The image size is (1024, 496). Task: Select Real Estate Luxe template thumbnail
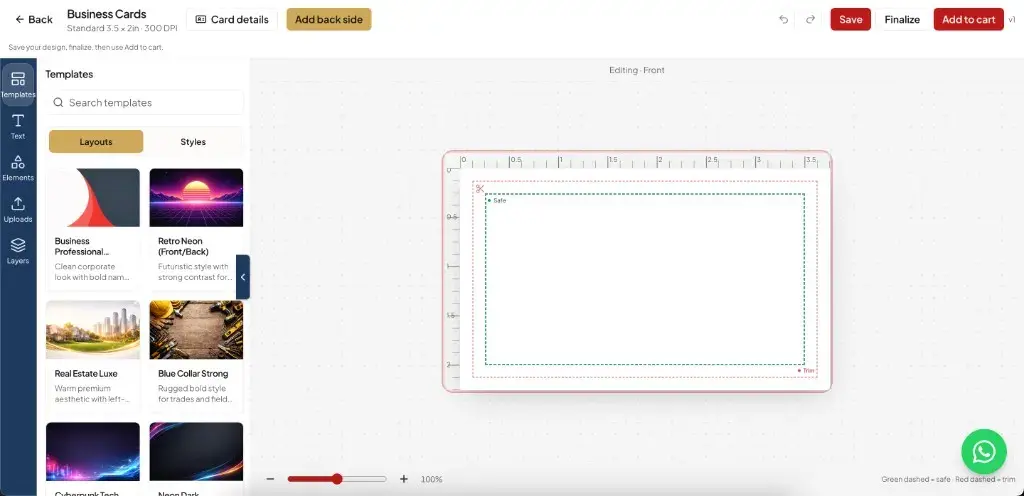coord(93,330)
